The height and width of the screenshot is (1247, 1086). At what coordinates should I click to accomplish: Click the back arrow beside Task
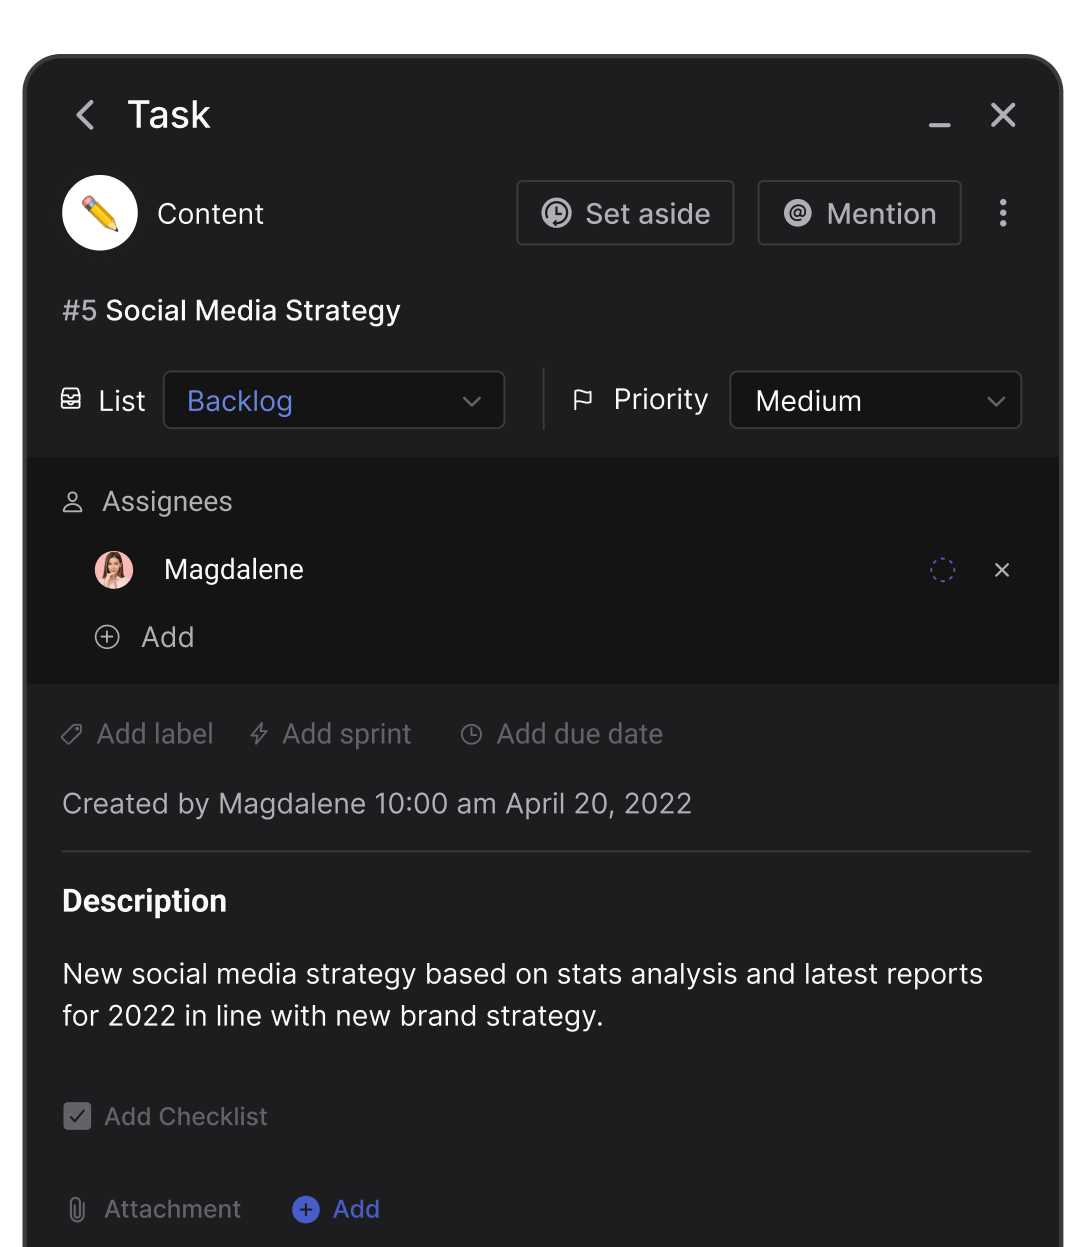86,115
